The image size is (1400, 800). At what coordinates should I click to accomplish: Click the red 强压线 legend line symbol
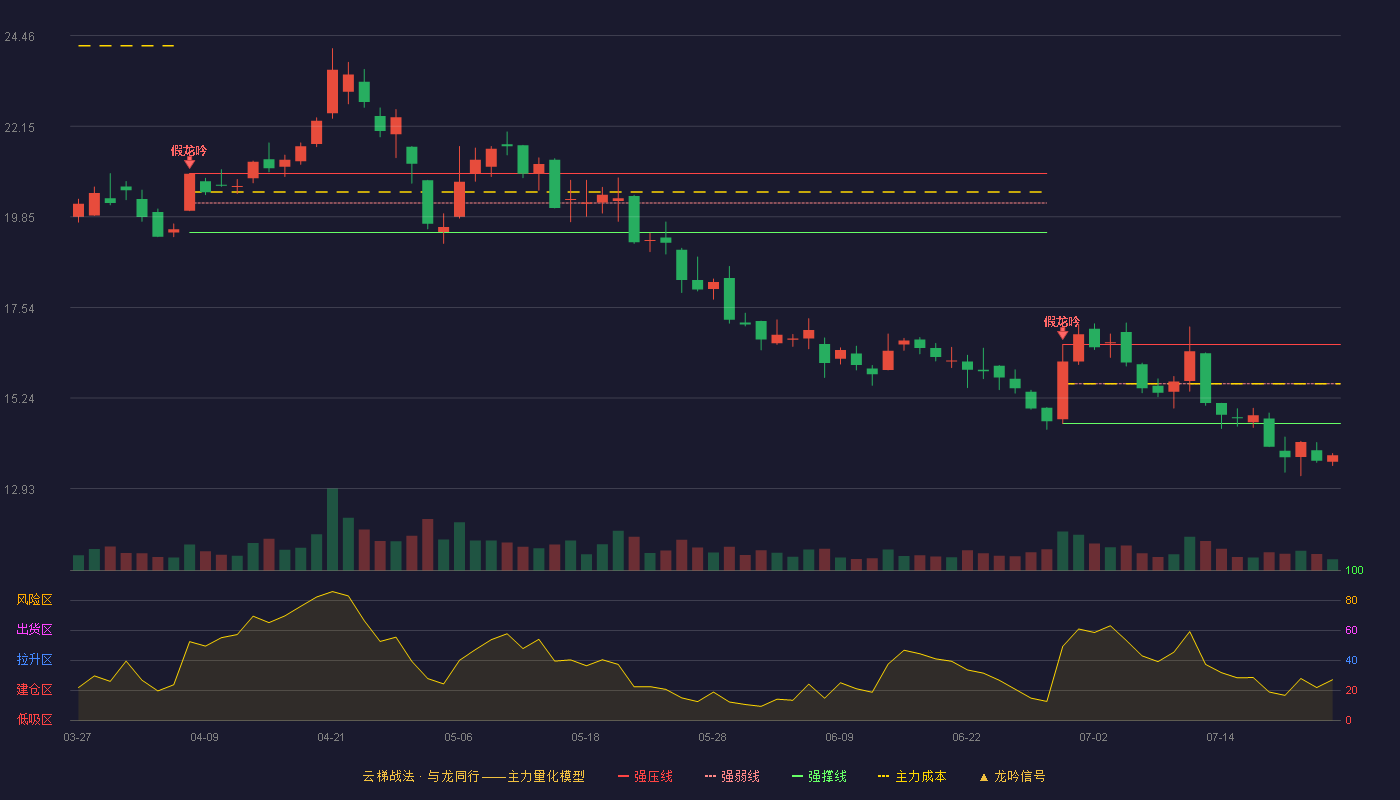click(x=624, y=776)
